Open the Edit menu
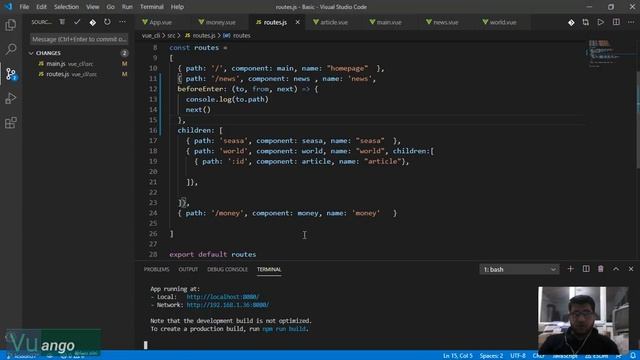640x360 pixels. (41, 7)
